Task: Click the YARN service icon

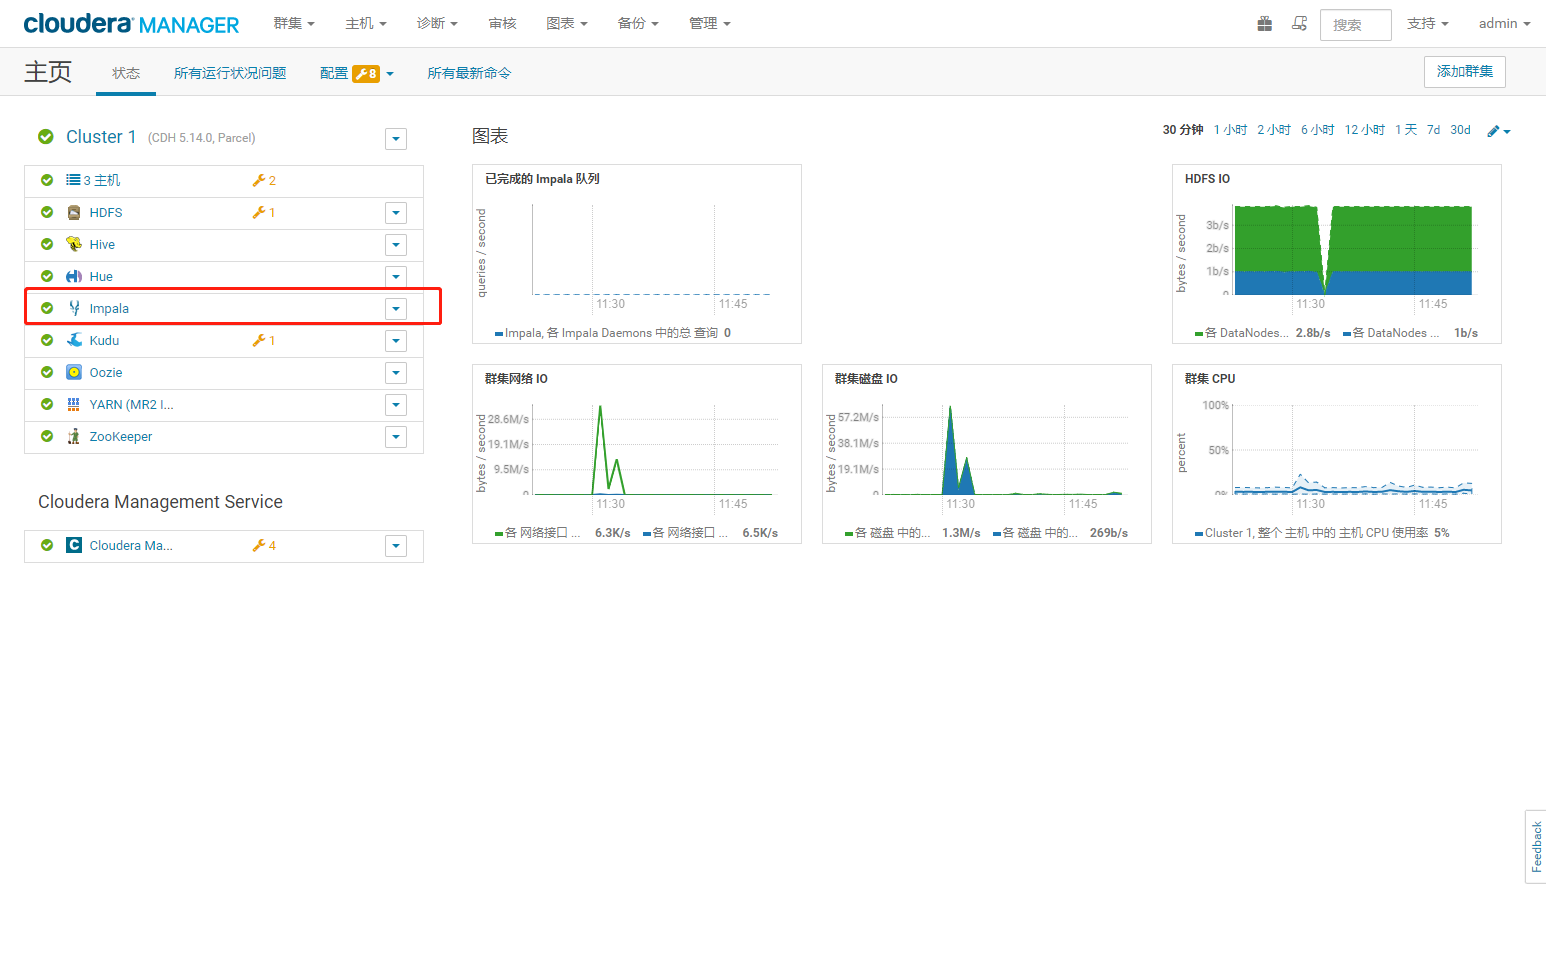Action: [74, 404]
